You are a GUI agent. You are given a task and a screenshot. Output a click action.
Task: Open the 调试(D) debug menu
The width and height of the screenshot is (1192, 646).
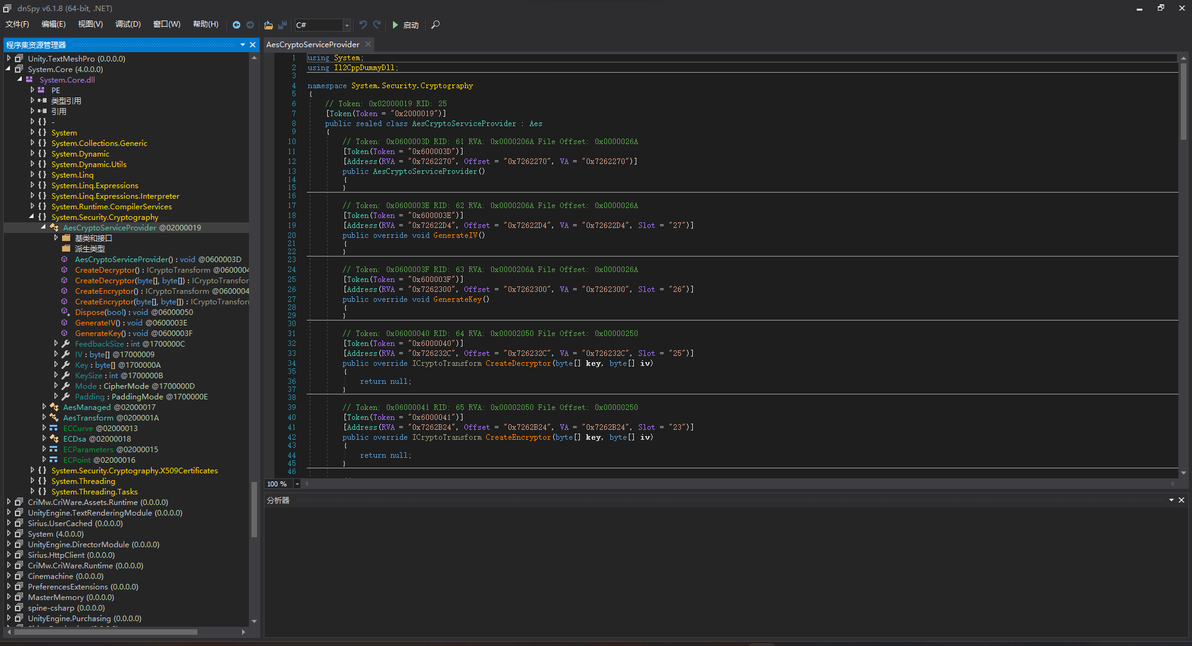(127, 24)
